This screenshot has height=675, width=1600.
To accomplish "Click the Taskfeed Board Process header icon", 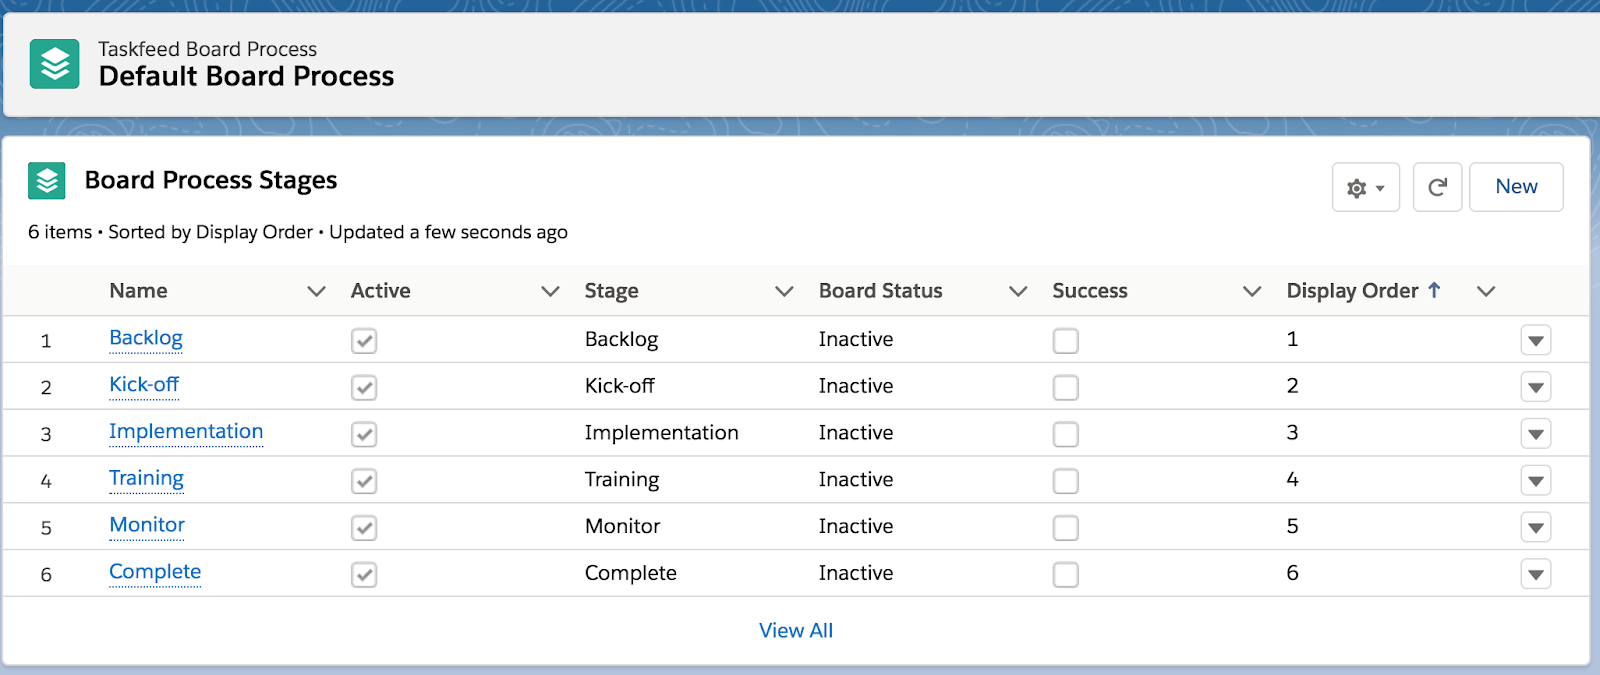I will 54,64.
